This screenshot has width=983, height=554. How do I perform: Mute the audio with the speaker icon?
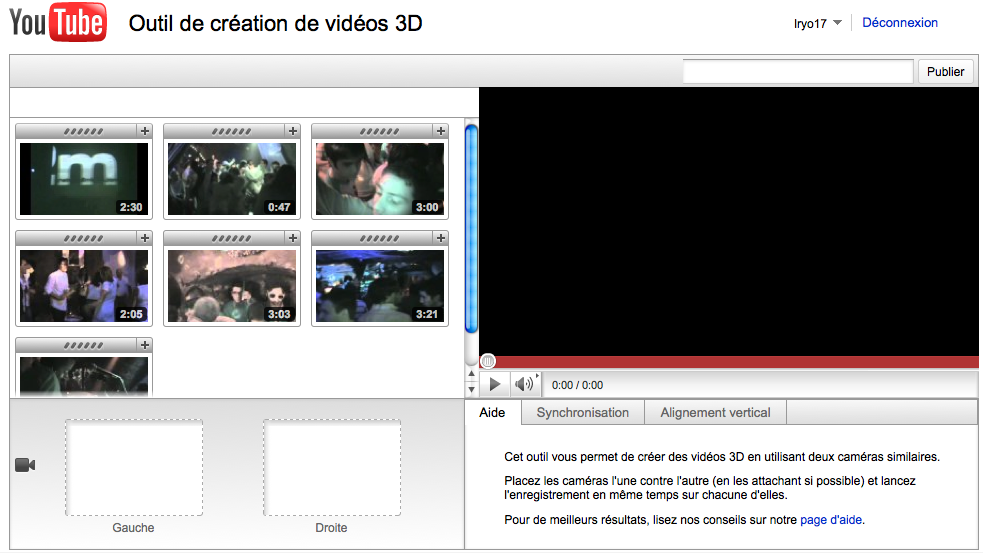(x=524, y=385)
